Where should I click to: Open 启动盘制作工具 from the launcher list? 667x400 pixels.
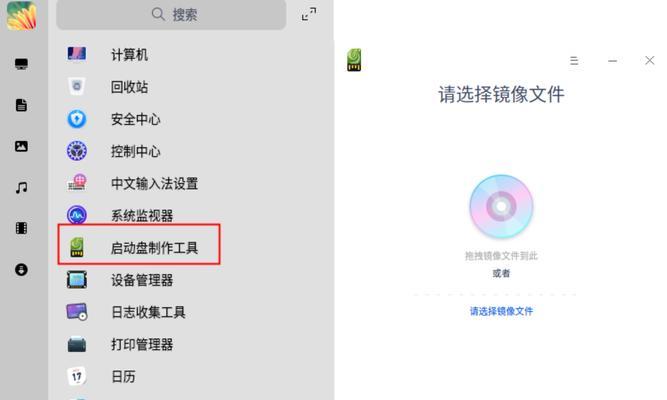coord(139,247)
